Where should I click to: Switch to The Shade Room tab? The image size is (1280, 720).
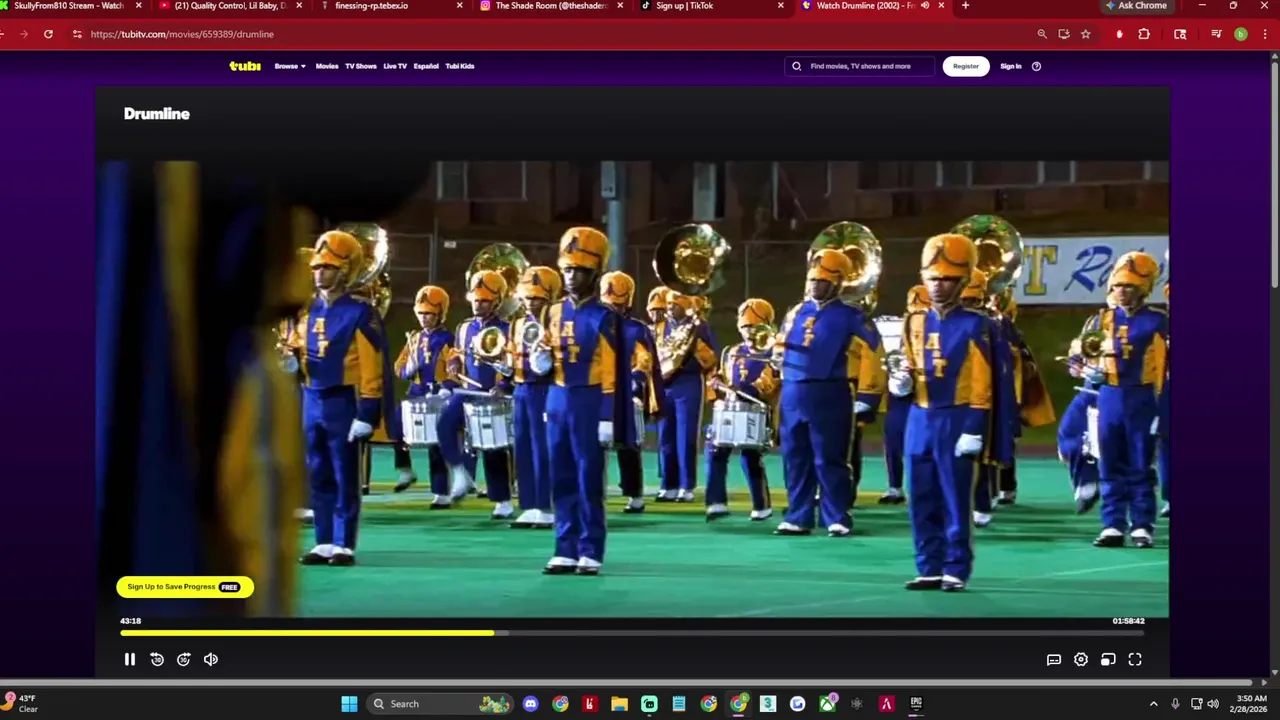(x=552, y=6)
